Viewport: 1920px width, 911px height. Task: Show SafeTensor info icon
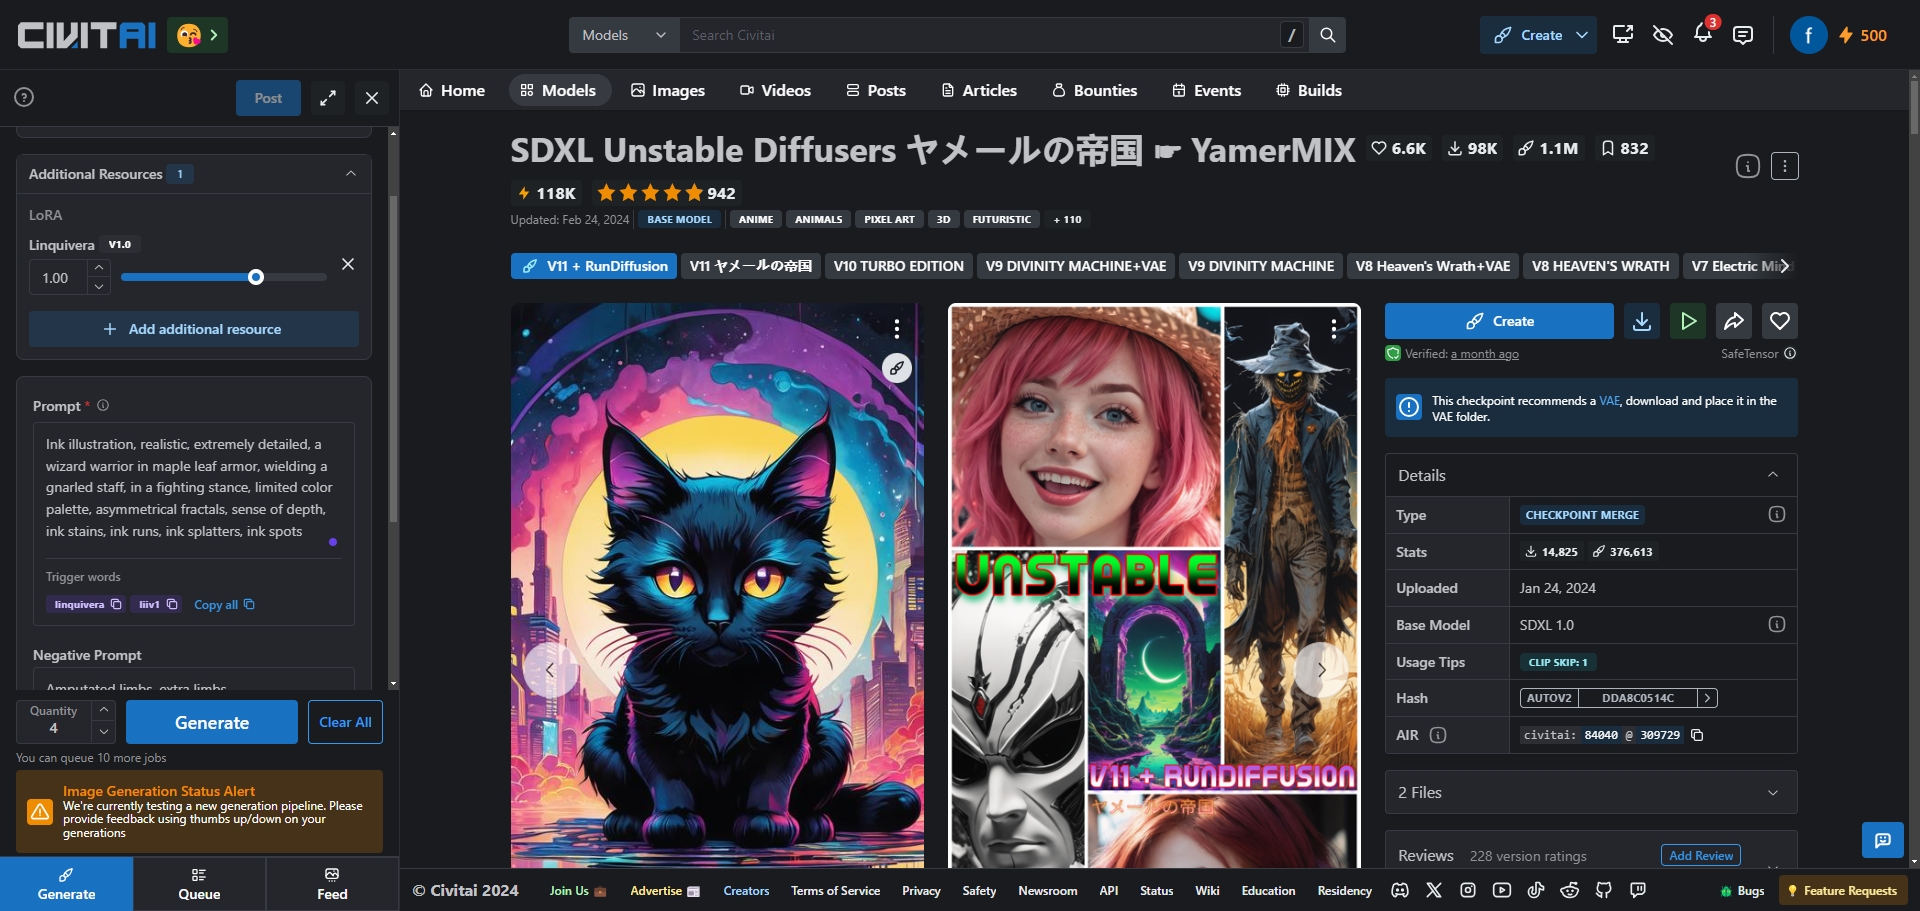pos(1790,353)
